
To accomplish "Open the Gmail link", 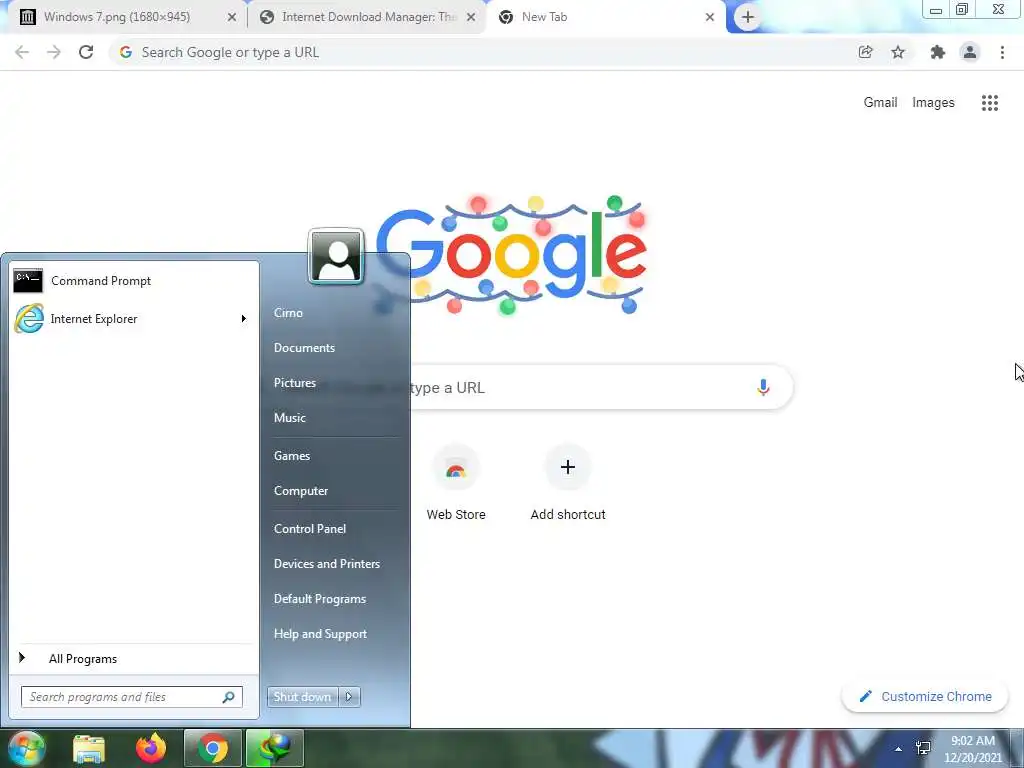I will click(x=880, y=103).
